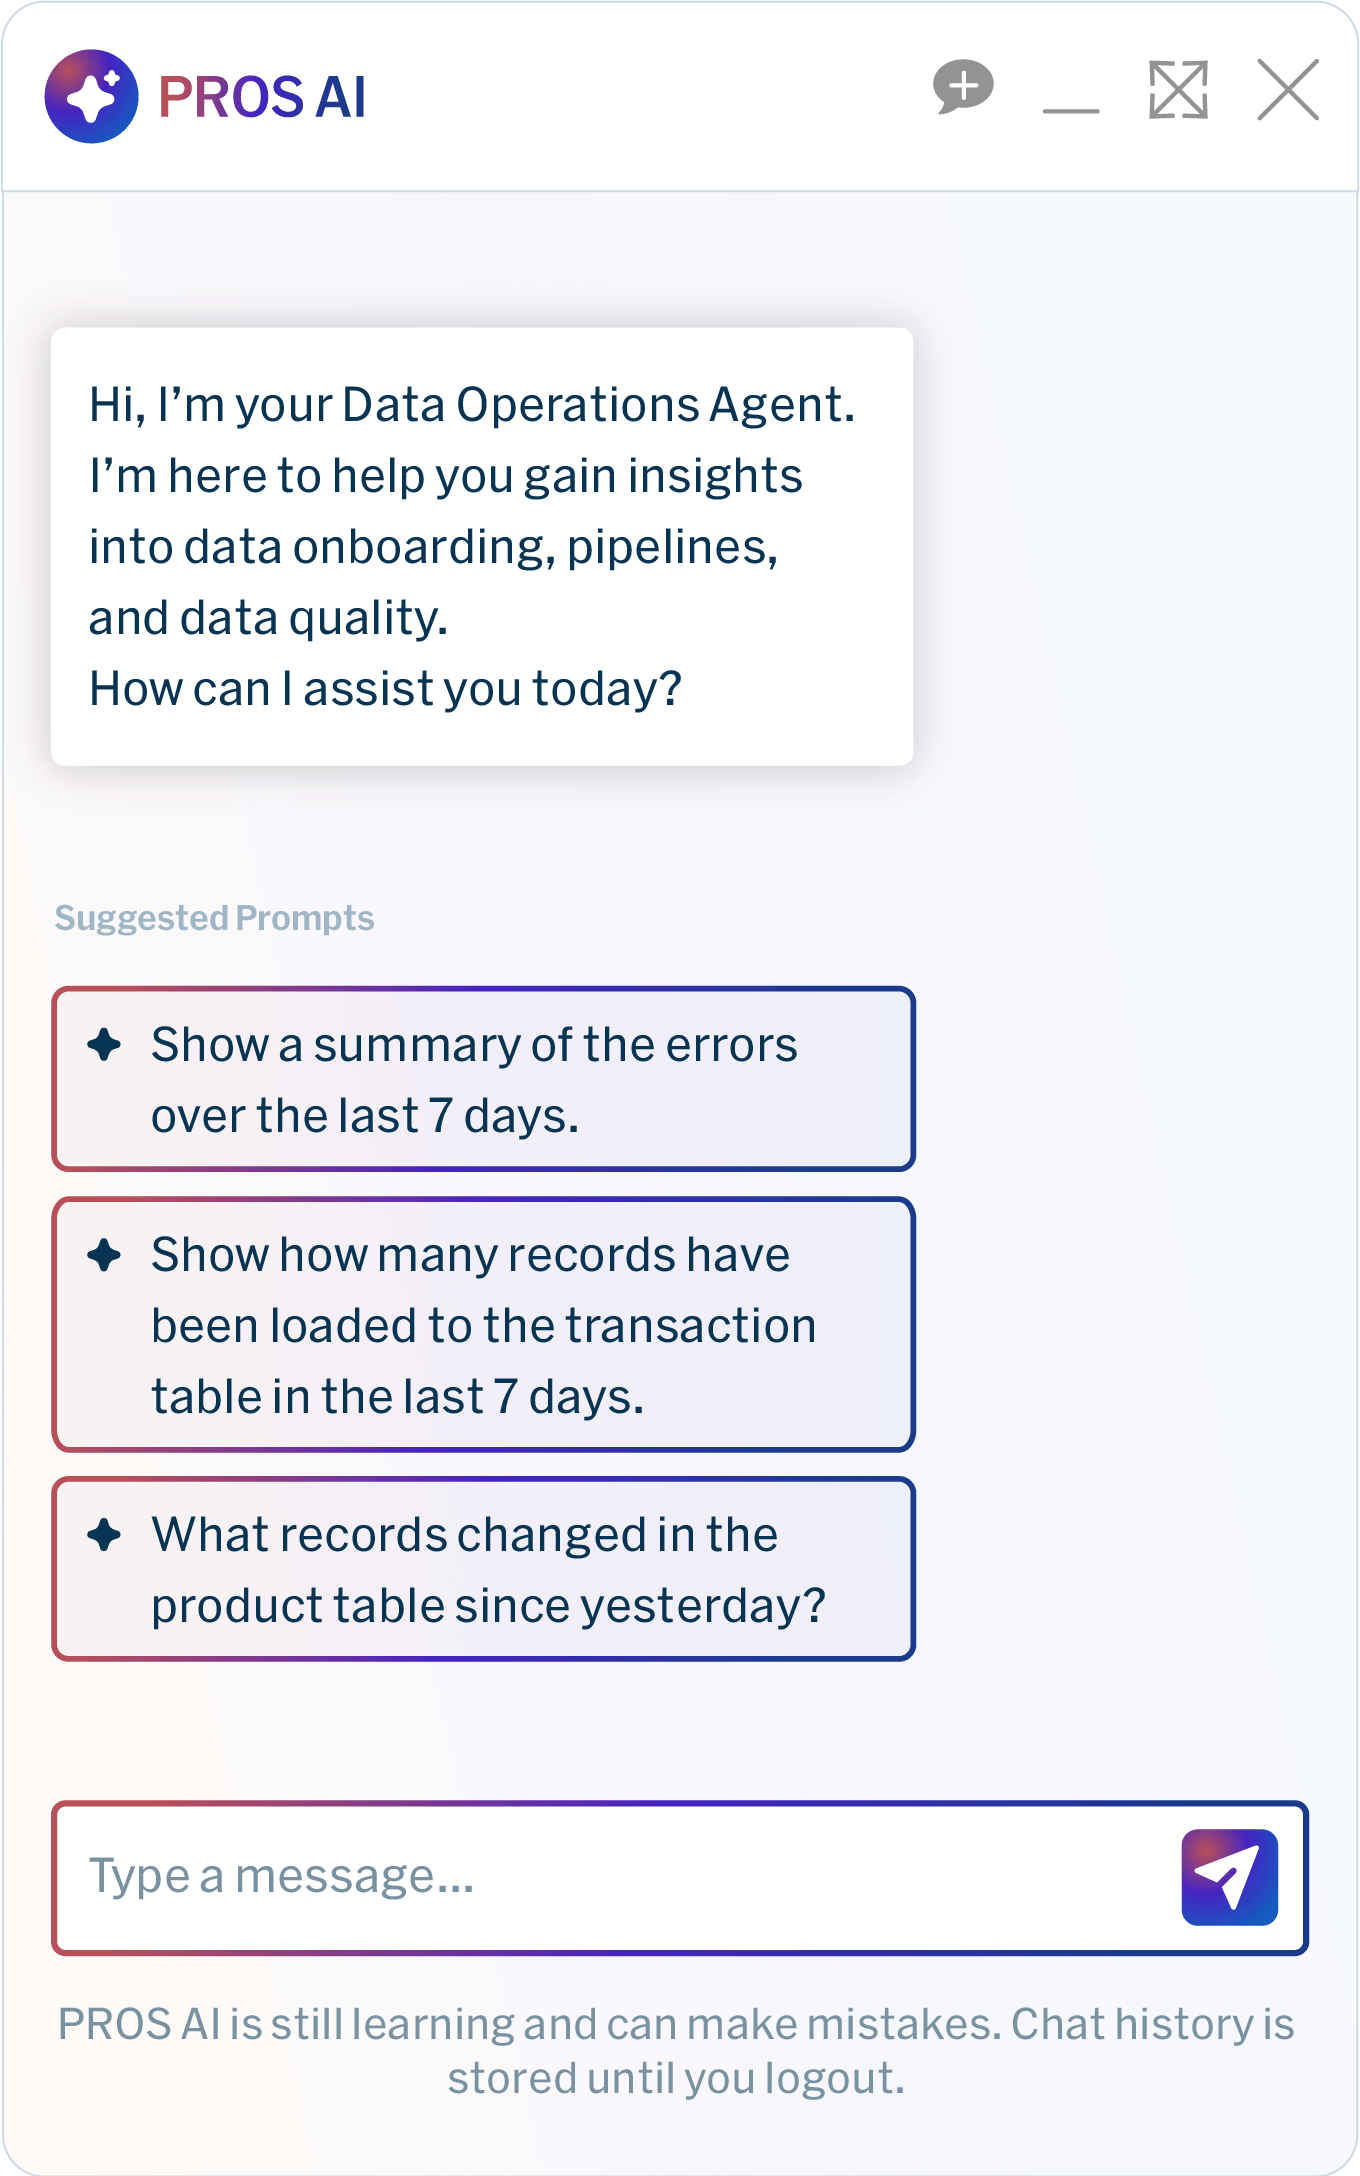Expand the chat to full screen
1360x2176 pixels.
1178,90
